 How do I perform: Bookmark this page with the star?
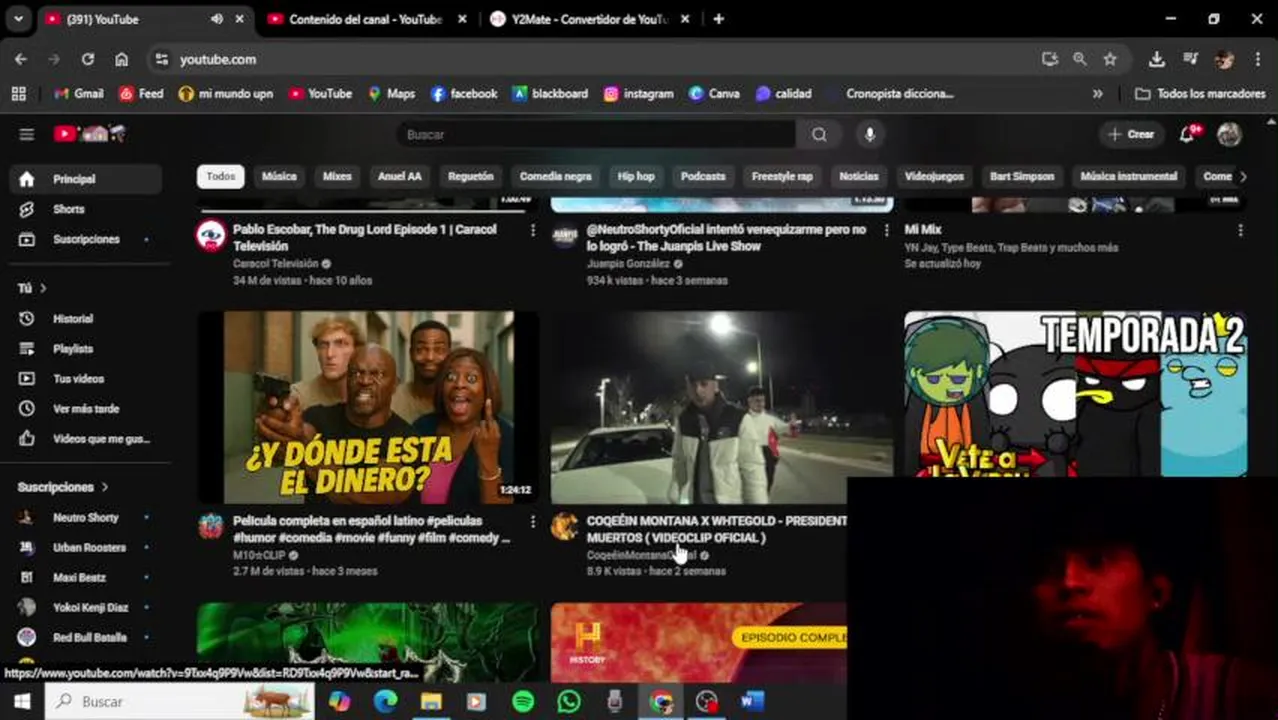tap(1109, 59)
